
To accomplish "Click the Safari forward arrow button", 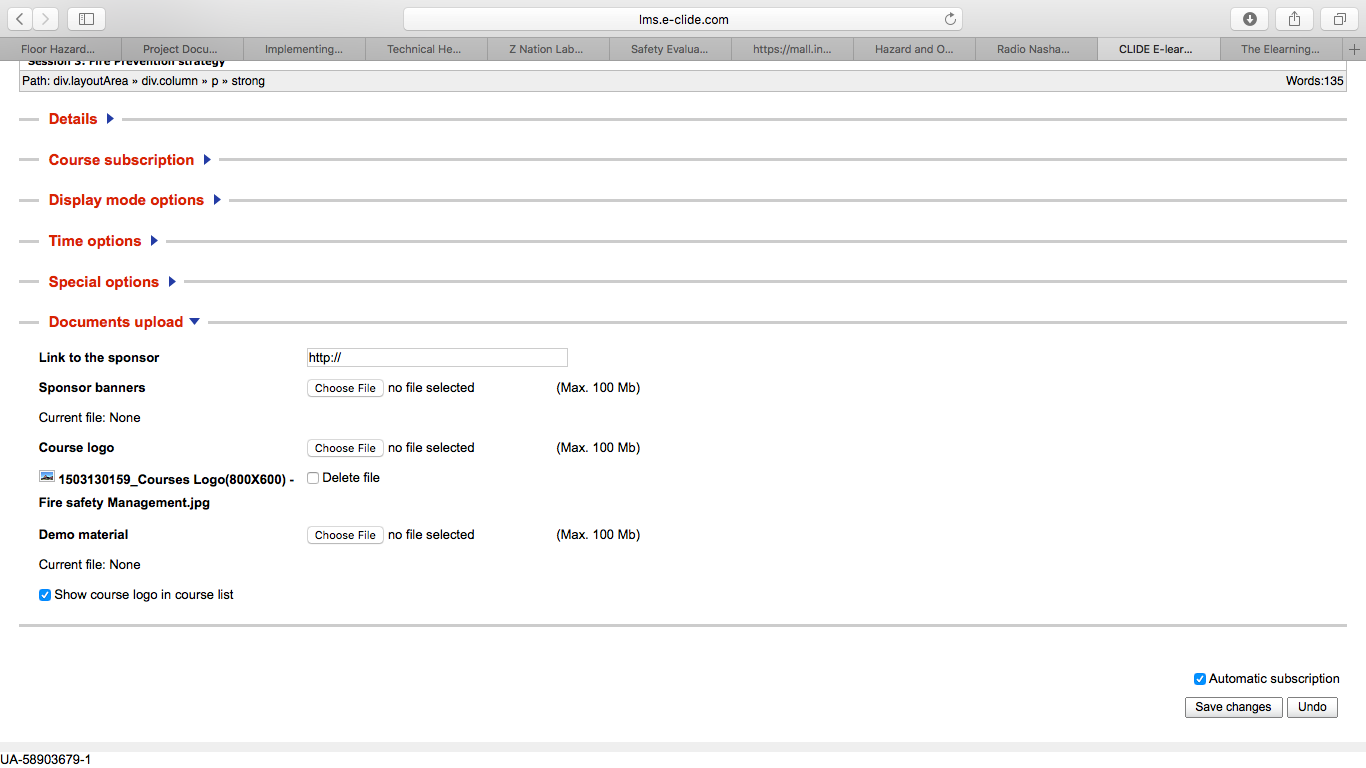I will 46,19.
